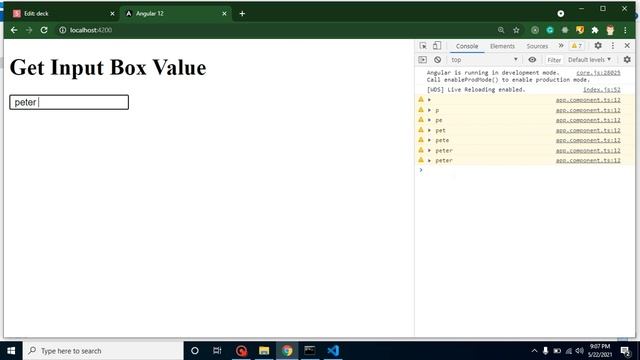Select the Angular 12 browser tab
The height and width of the screenshot is (360, 640).
coord(176,13)
